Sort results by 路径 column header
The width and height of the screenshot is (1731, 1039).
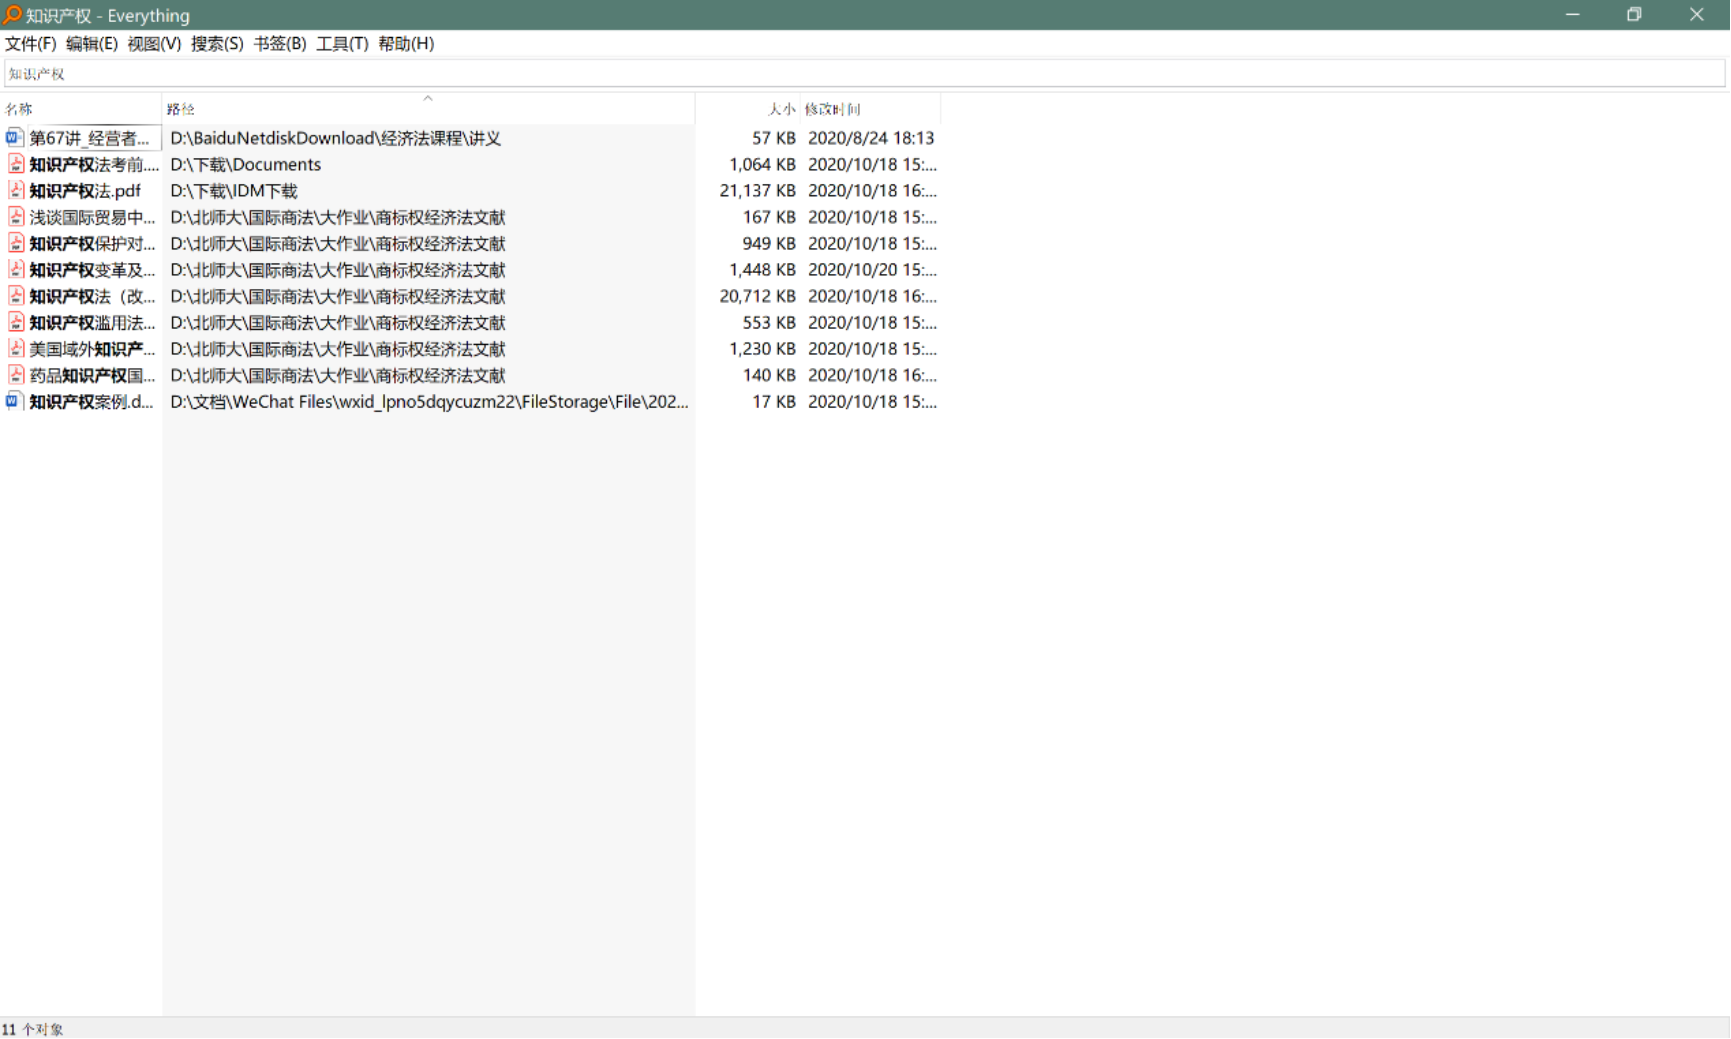(x=181, y=109)
